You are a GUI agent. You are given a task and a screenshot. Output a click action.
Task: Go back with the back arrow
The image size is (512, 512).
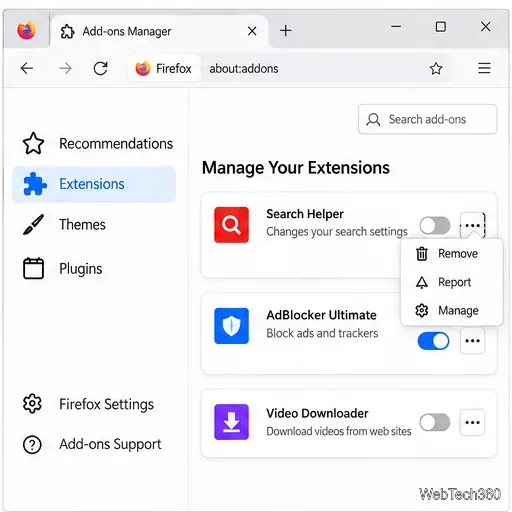coord(27,68)
